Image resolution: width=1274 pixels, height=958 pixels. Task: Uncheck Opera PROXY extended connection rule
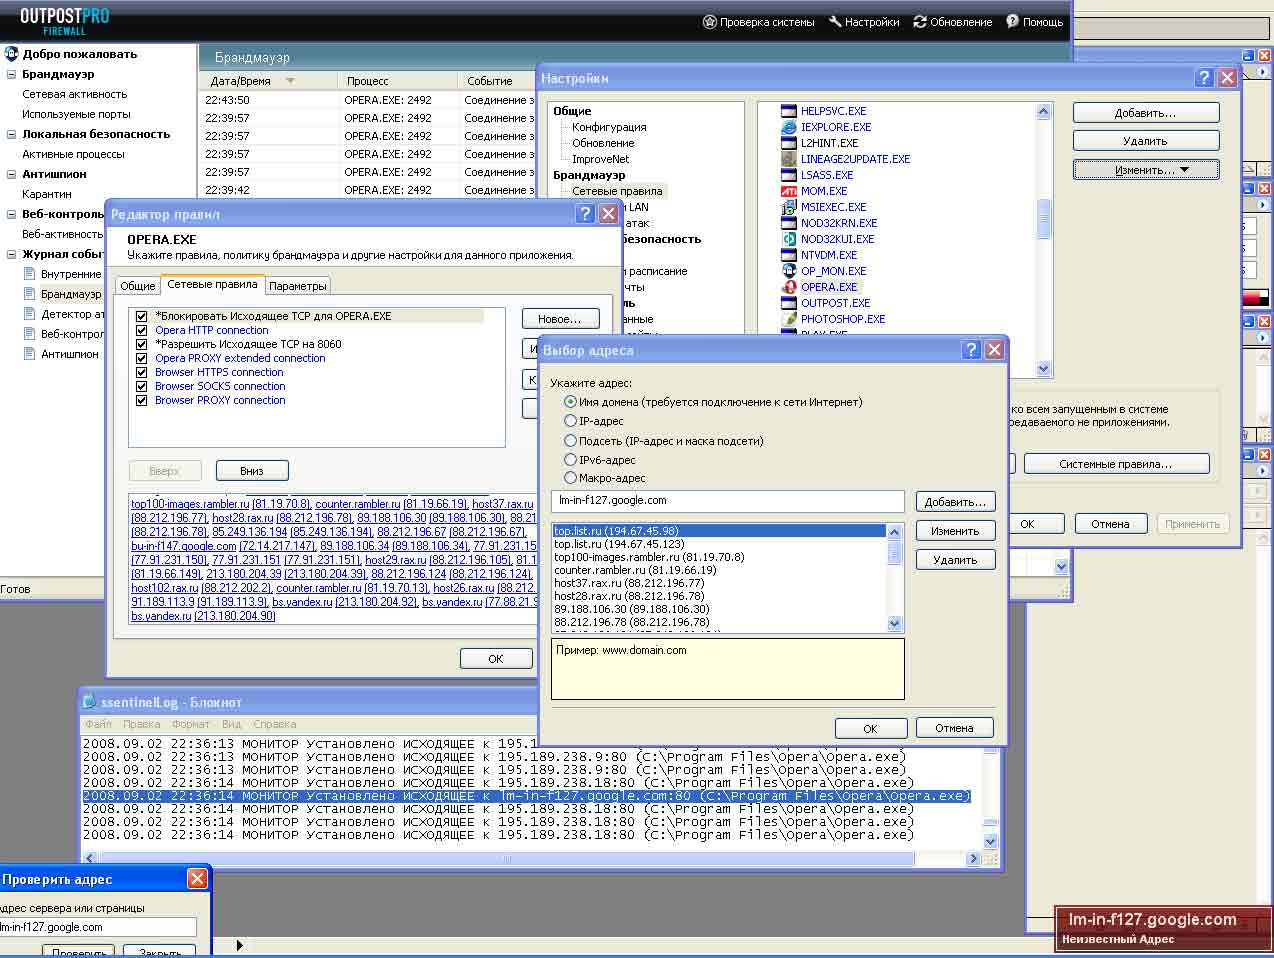pyautogui.click(x=142, y=358)
